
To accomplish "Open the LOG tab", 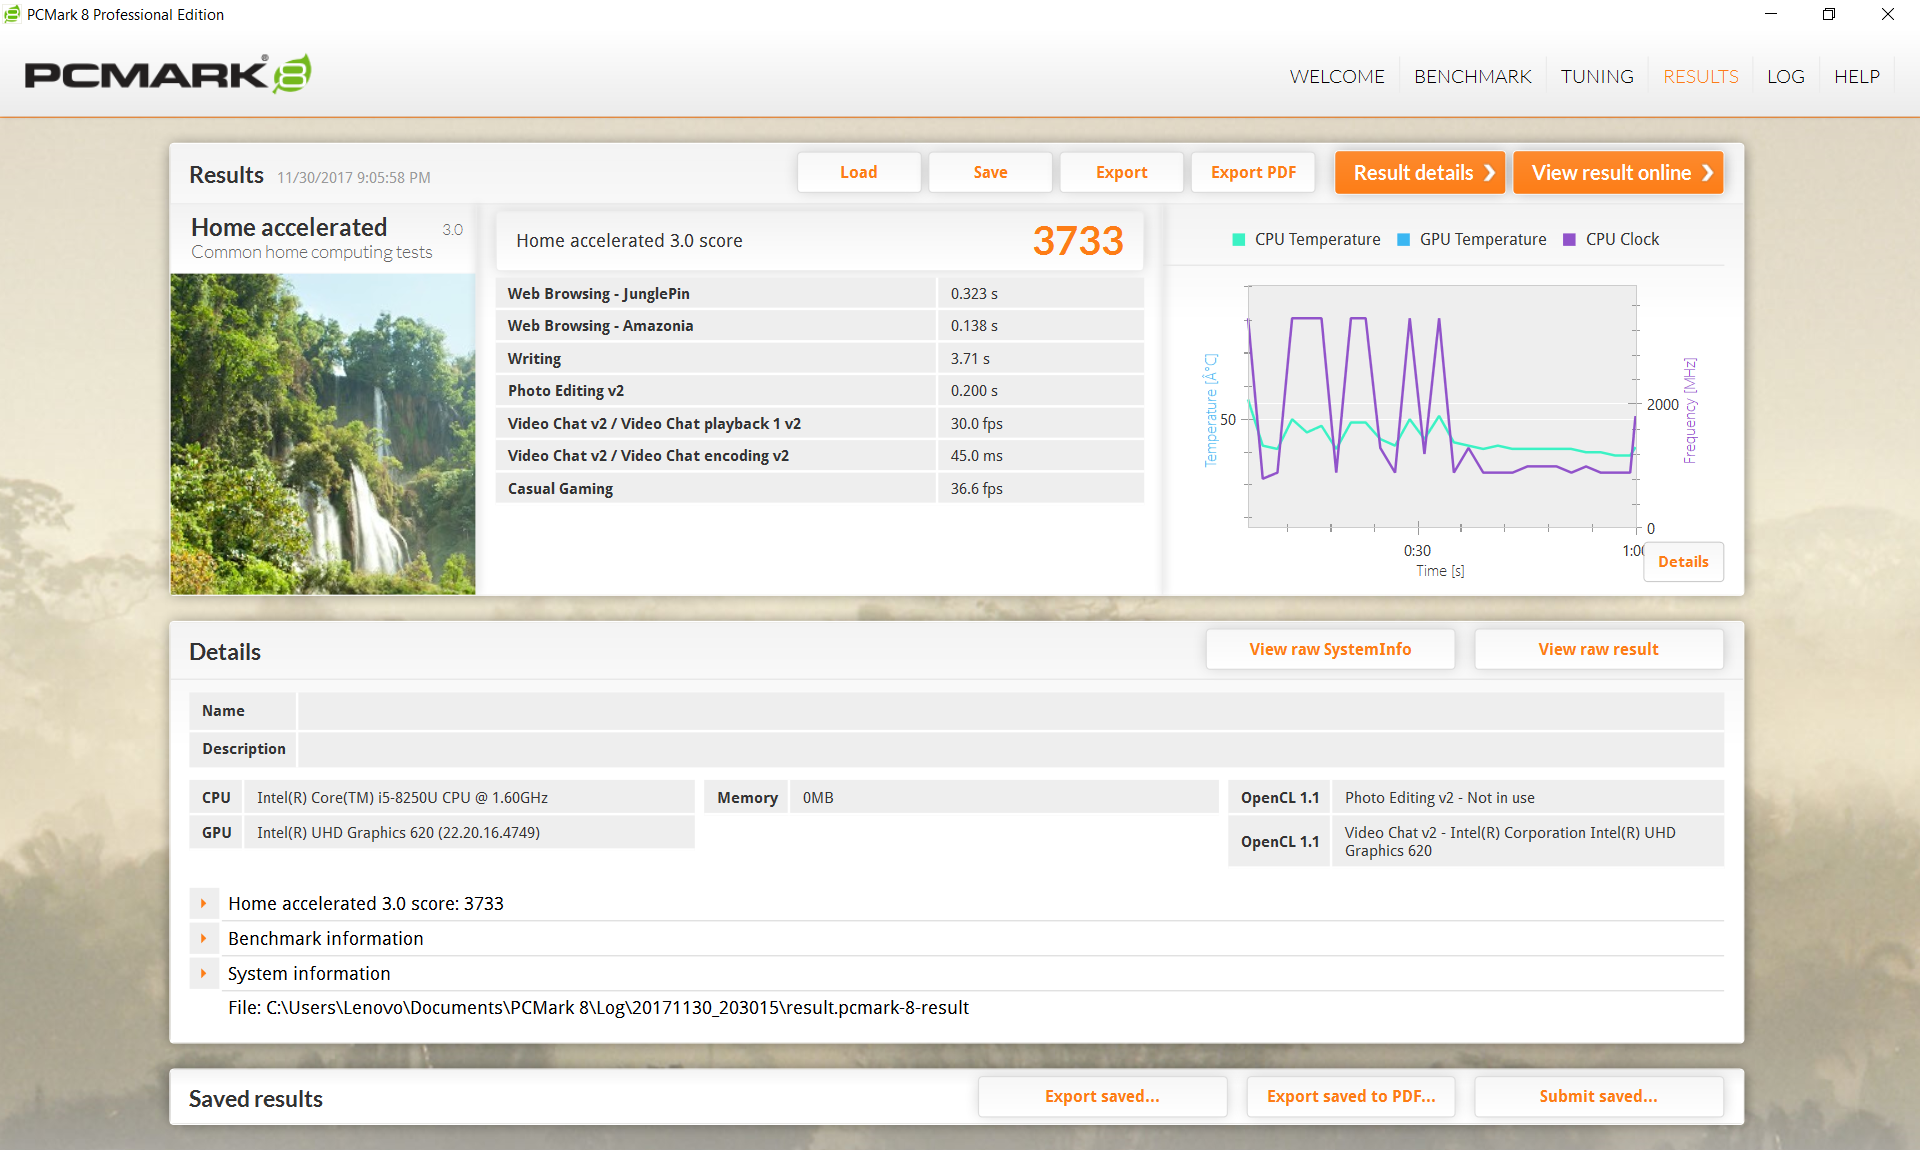I will [1785, 77].
